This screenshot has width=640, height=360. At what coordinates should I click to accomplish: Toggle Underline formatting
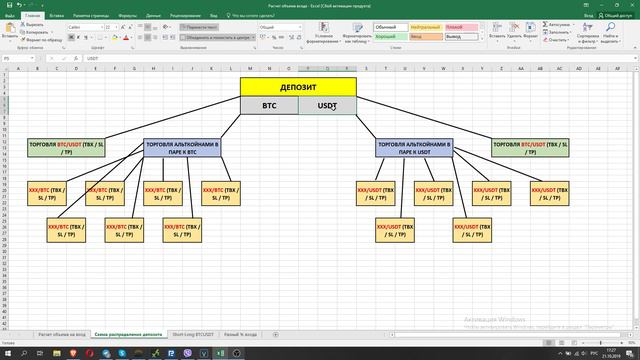click(x=86, y=37)
